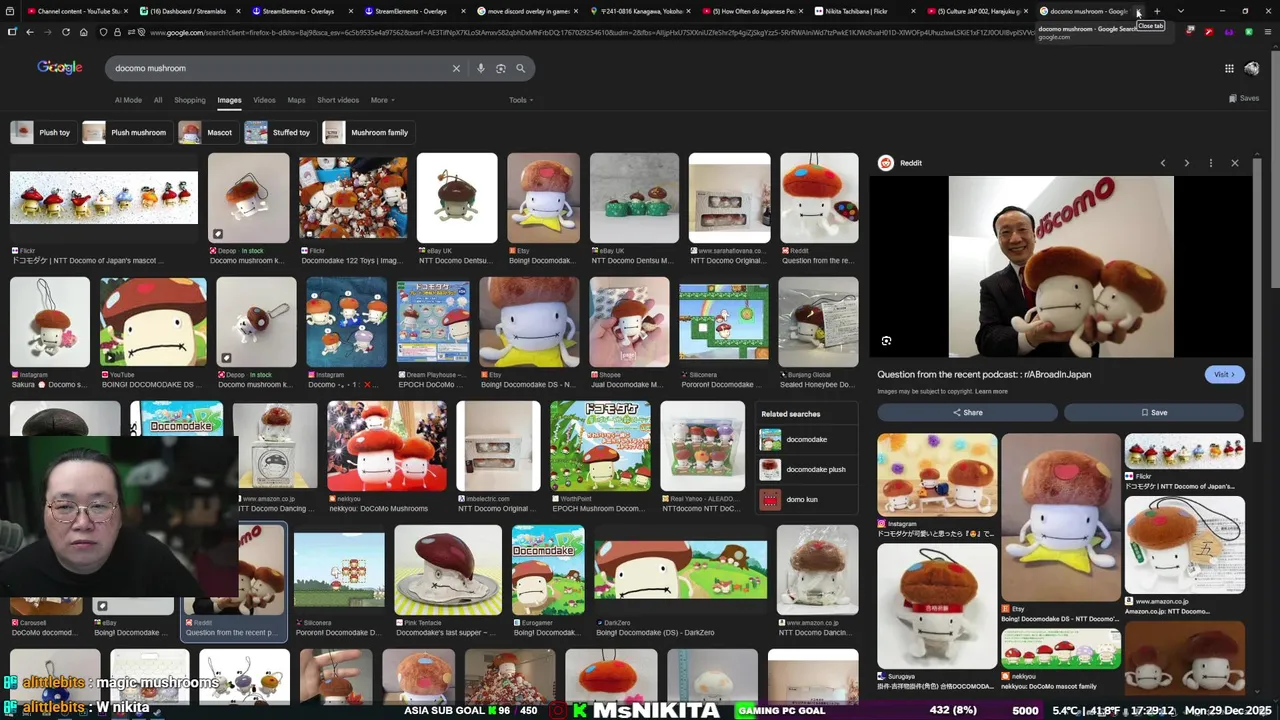This screenshot has height=720, width=1280.
Task: Switch to the Shopping tab
Action: click(190, 100)
